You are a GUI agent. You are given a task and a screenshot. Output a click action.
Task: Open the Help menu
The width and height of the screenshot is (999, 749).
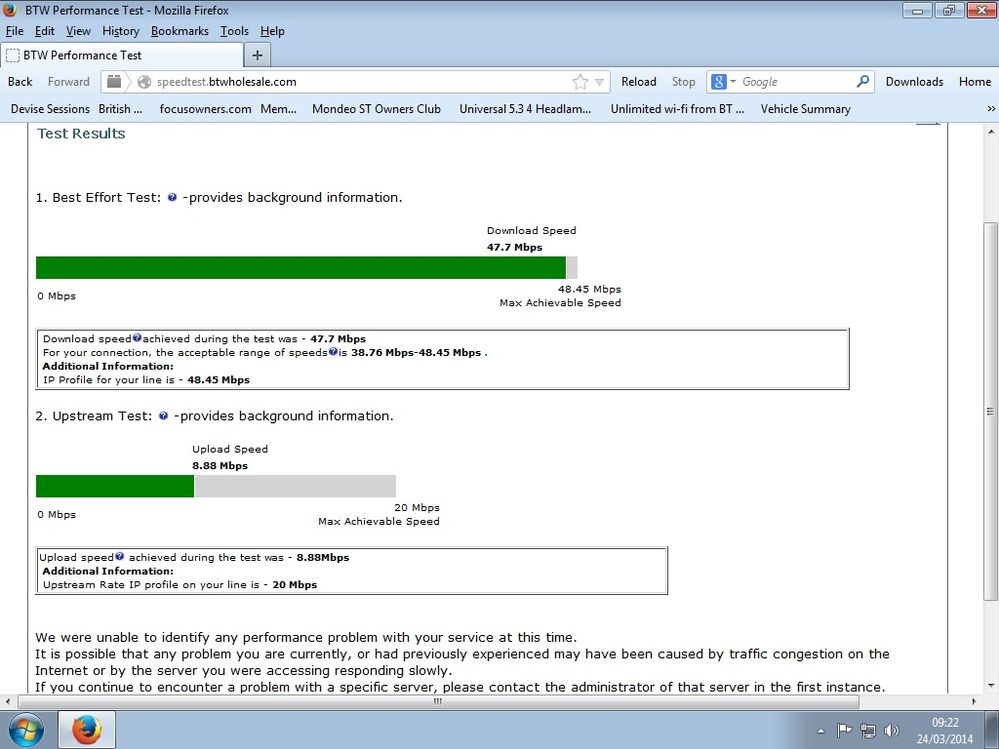click(x=272, y=31)
